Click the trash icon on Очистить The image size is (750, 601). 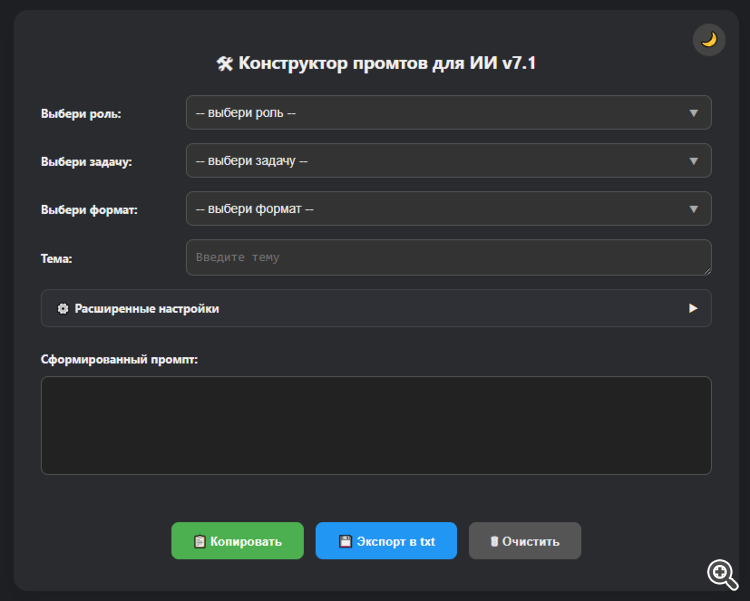tap(493, 542)
